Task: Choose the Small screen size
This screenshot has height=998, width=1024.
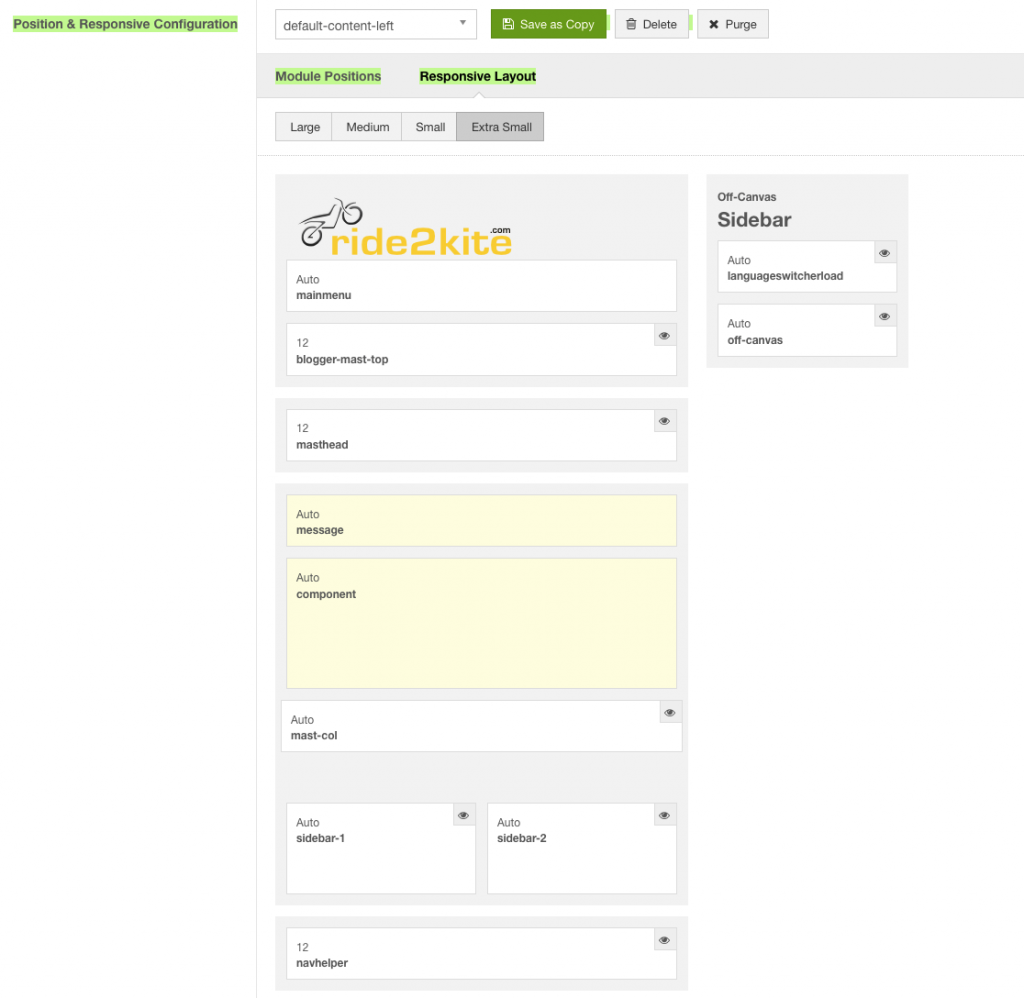Action: coord(430,127)
